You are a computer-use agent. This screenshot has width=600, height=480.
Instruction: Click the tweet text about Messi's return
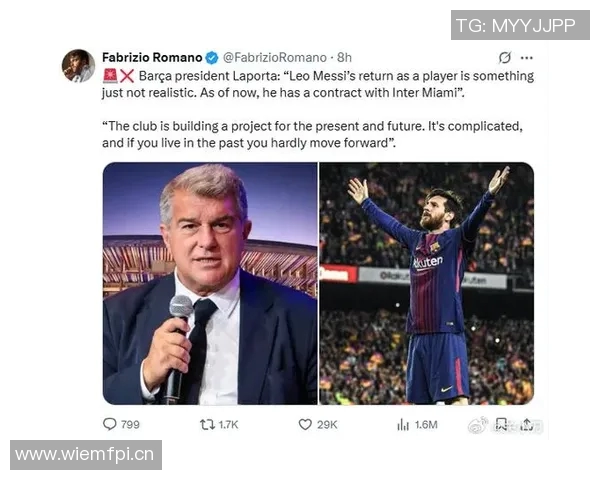tap(320, 84)
